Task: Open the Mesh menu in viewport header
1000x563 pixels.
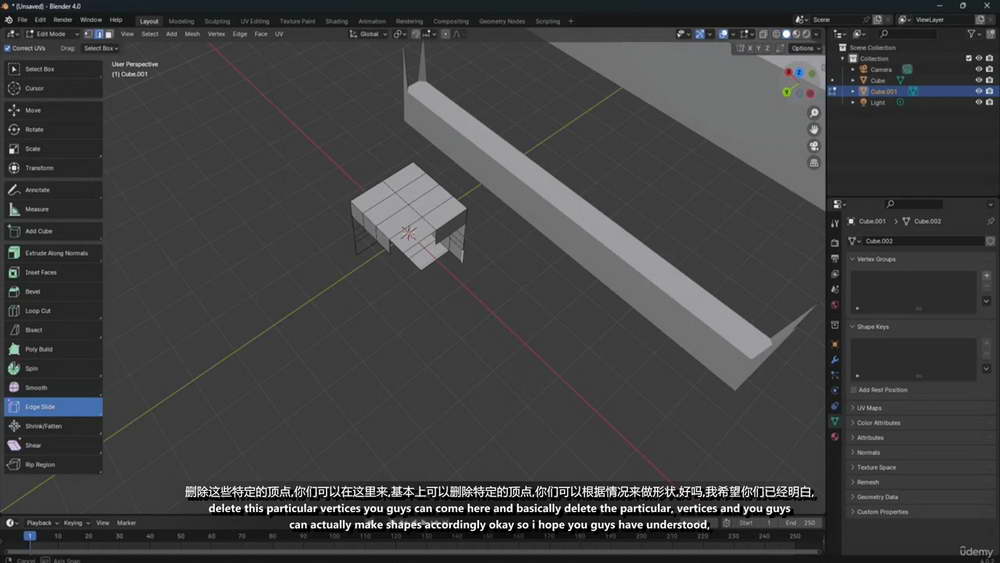Action: [192, 34]
